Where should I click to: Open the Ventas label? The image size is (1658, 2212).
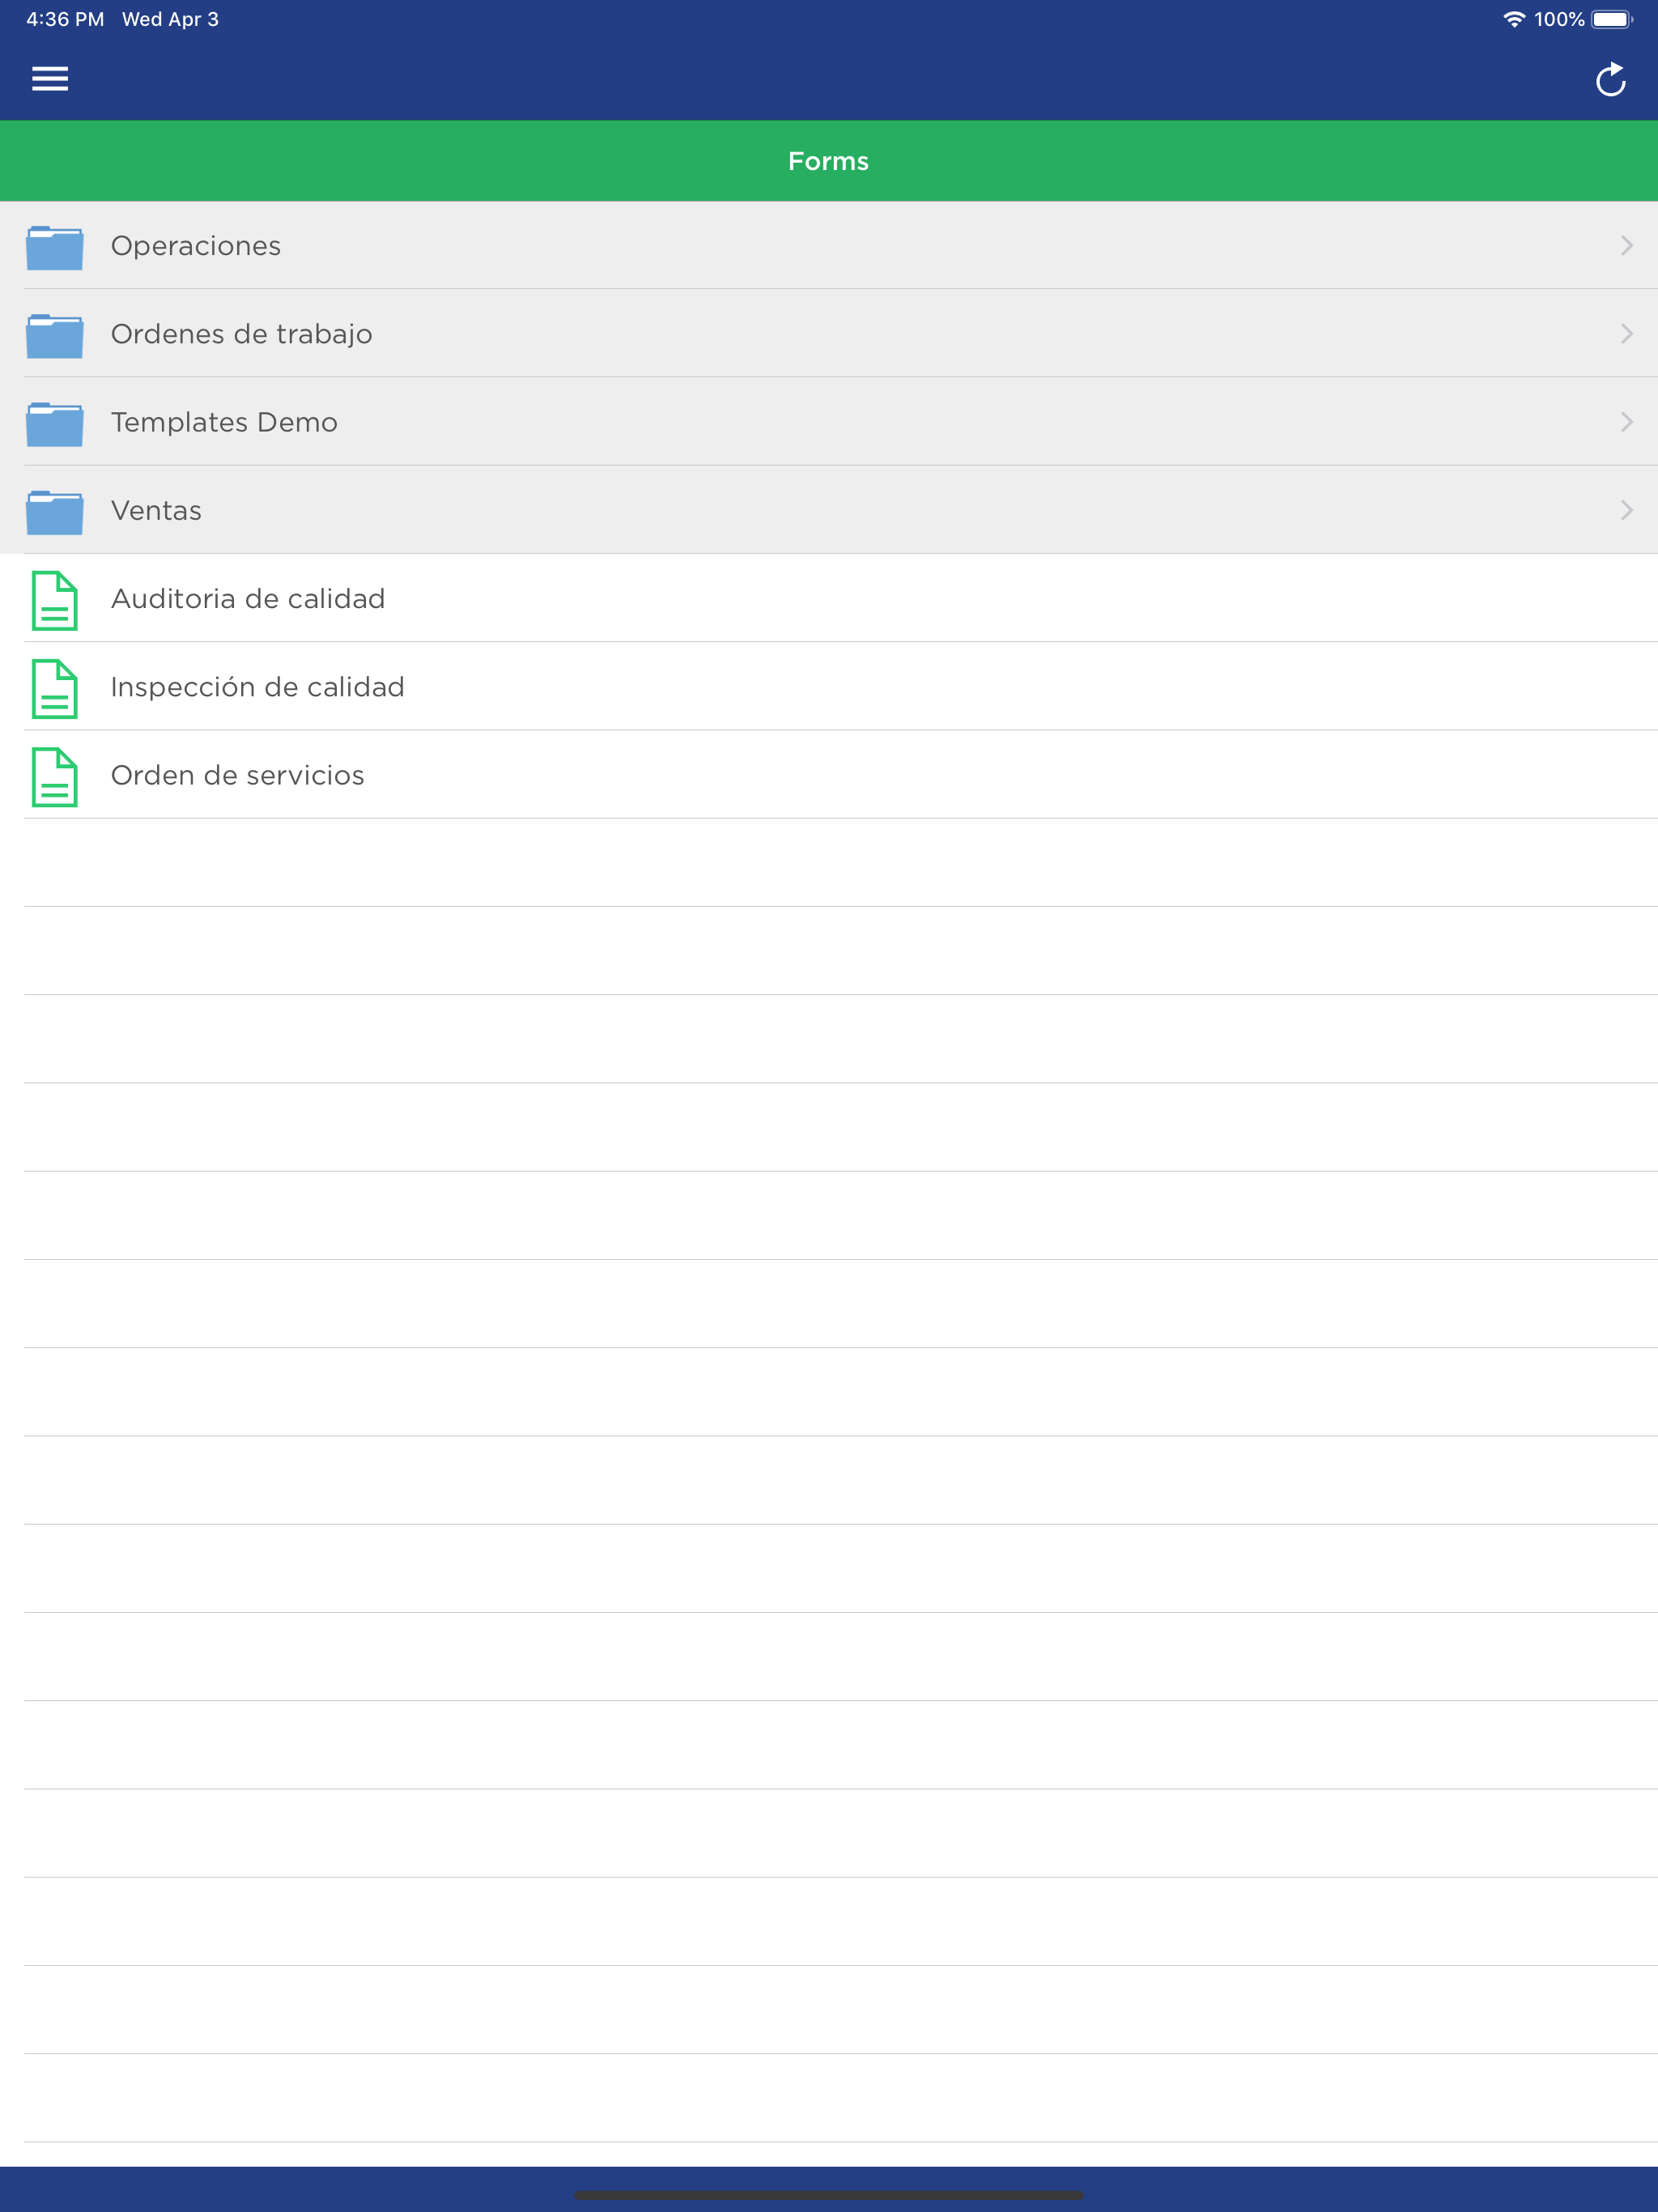pos(156,510)
